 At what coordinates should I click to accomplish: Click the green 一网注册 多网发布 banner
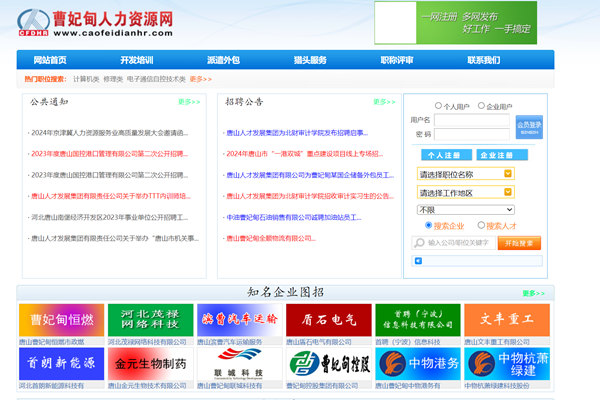pyautogui.click(x=455, y=23)
